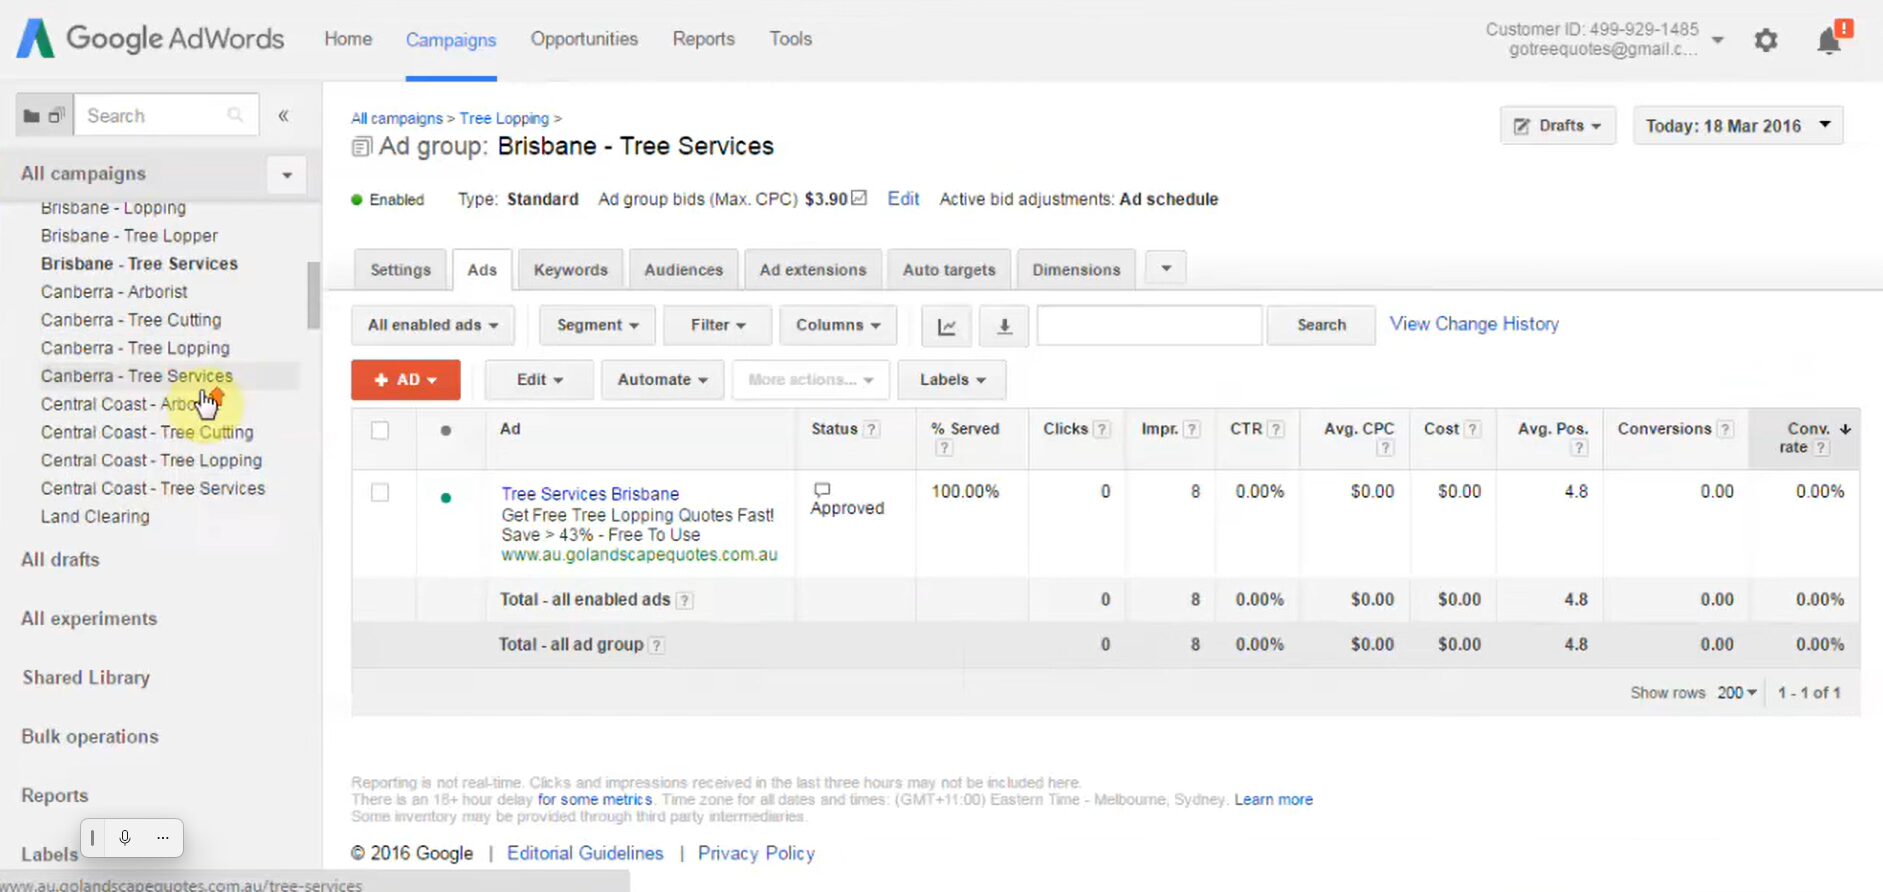Open the settings gear menu
Screen dimensions: 1883x892
coord(1766,40)
